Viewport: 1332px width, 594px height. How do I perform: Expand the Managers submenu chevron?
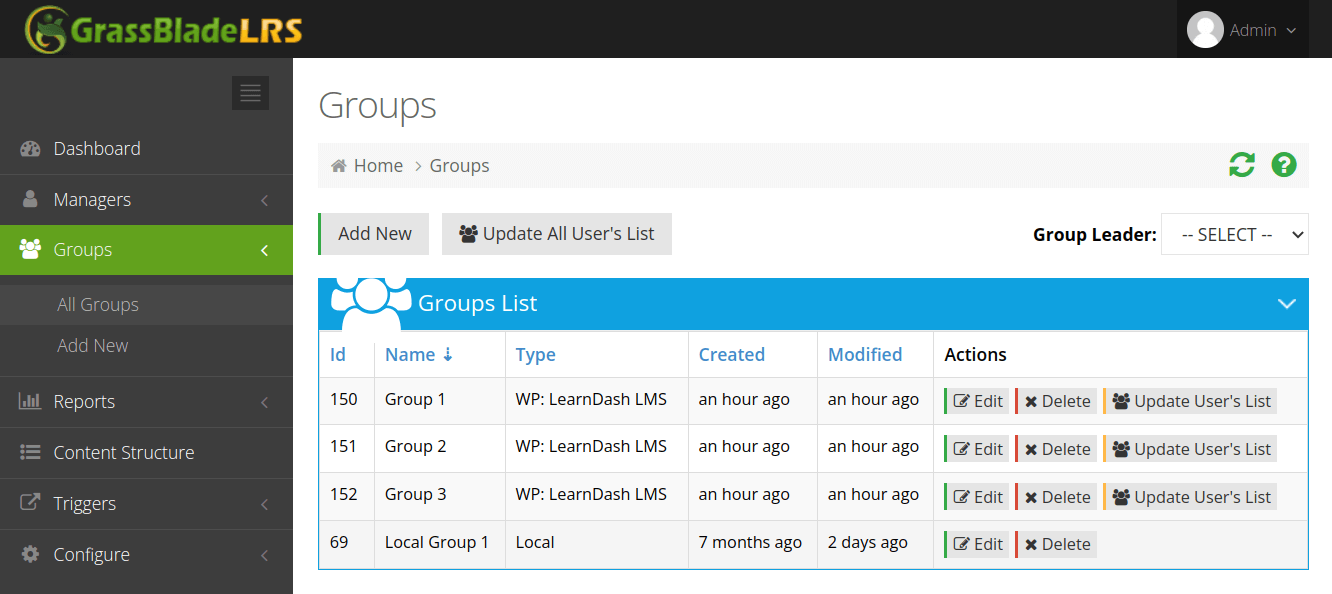coord(265,200)
